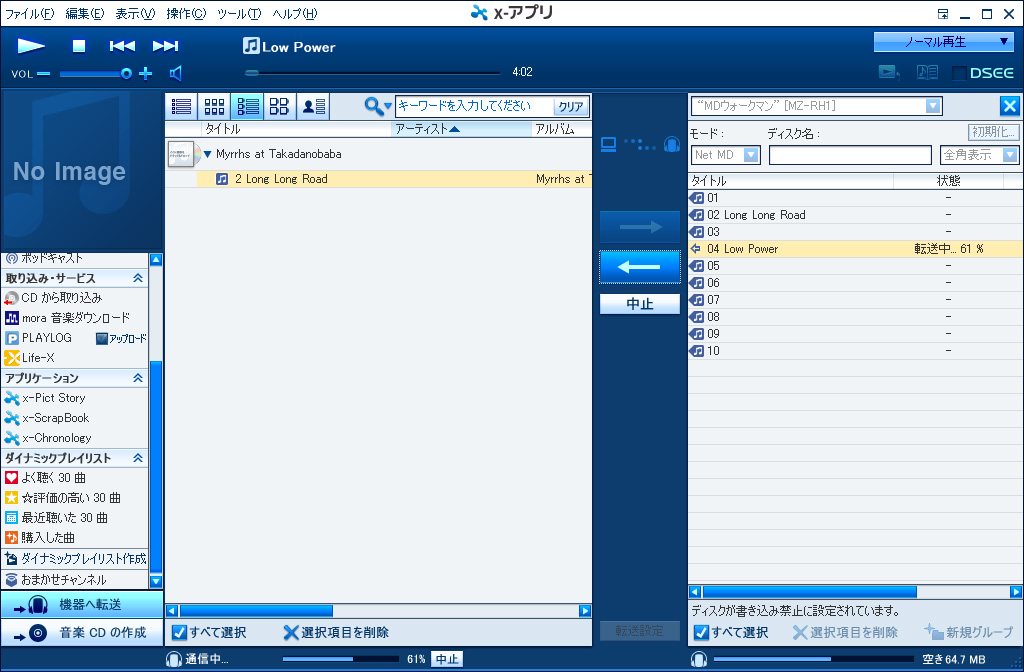Screen dimensions: 1024x672
Task: Open the 表示 menu
Action: pyautogui.click(x=135, y=13)
